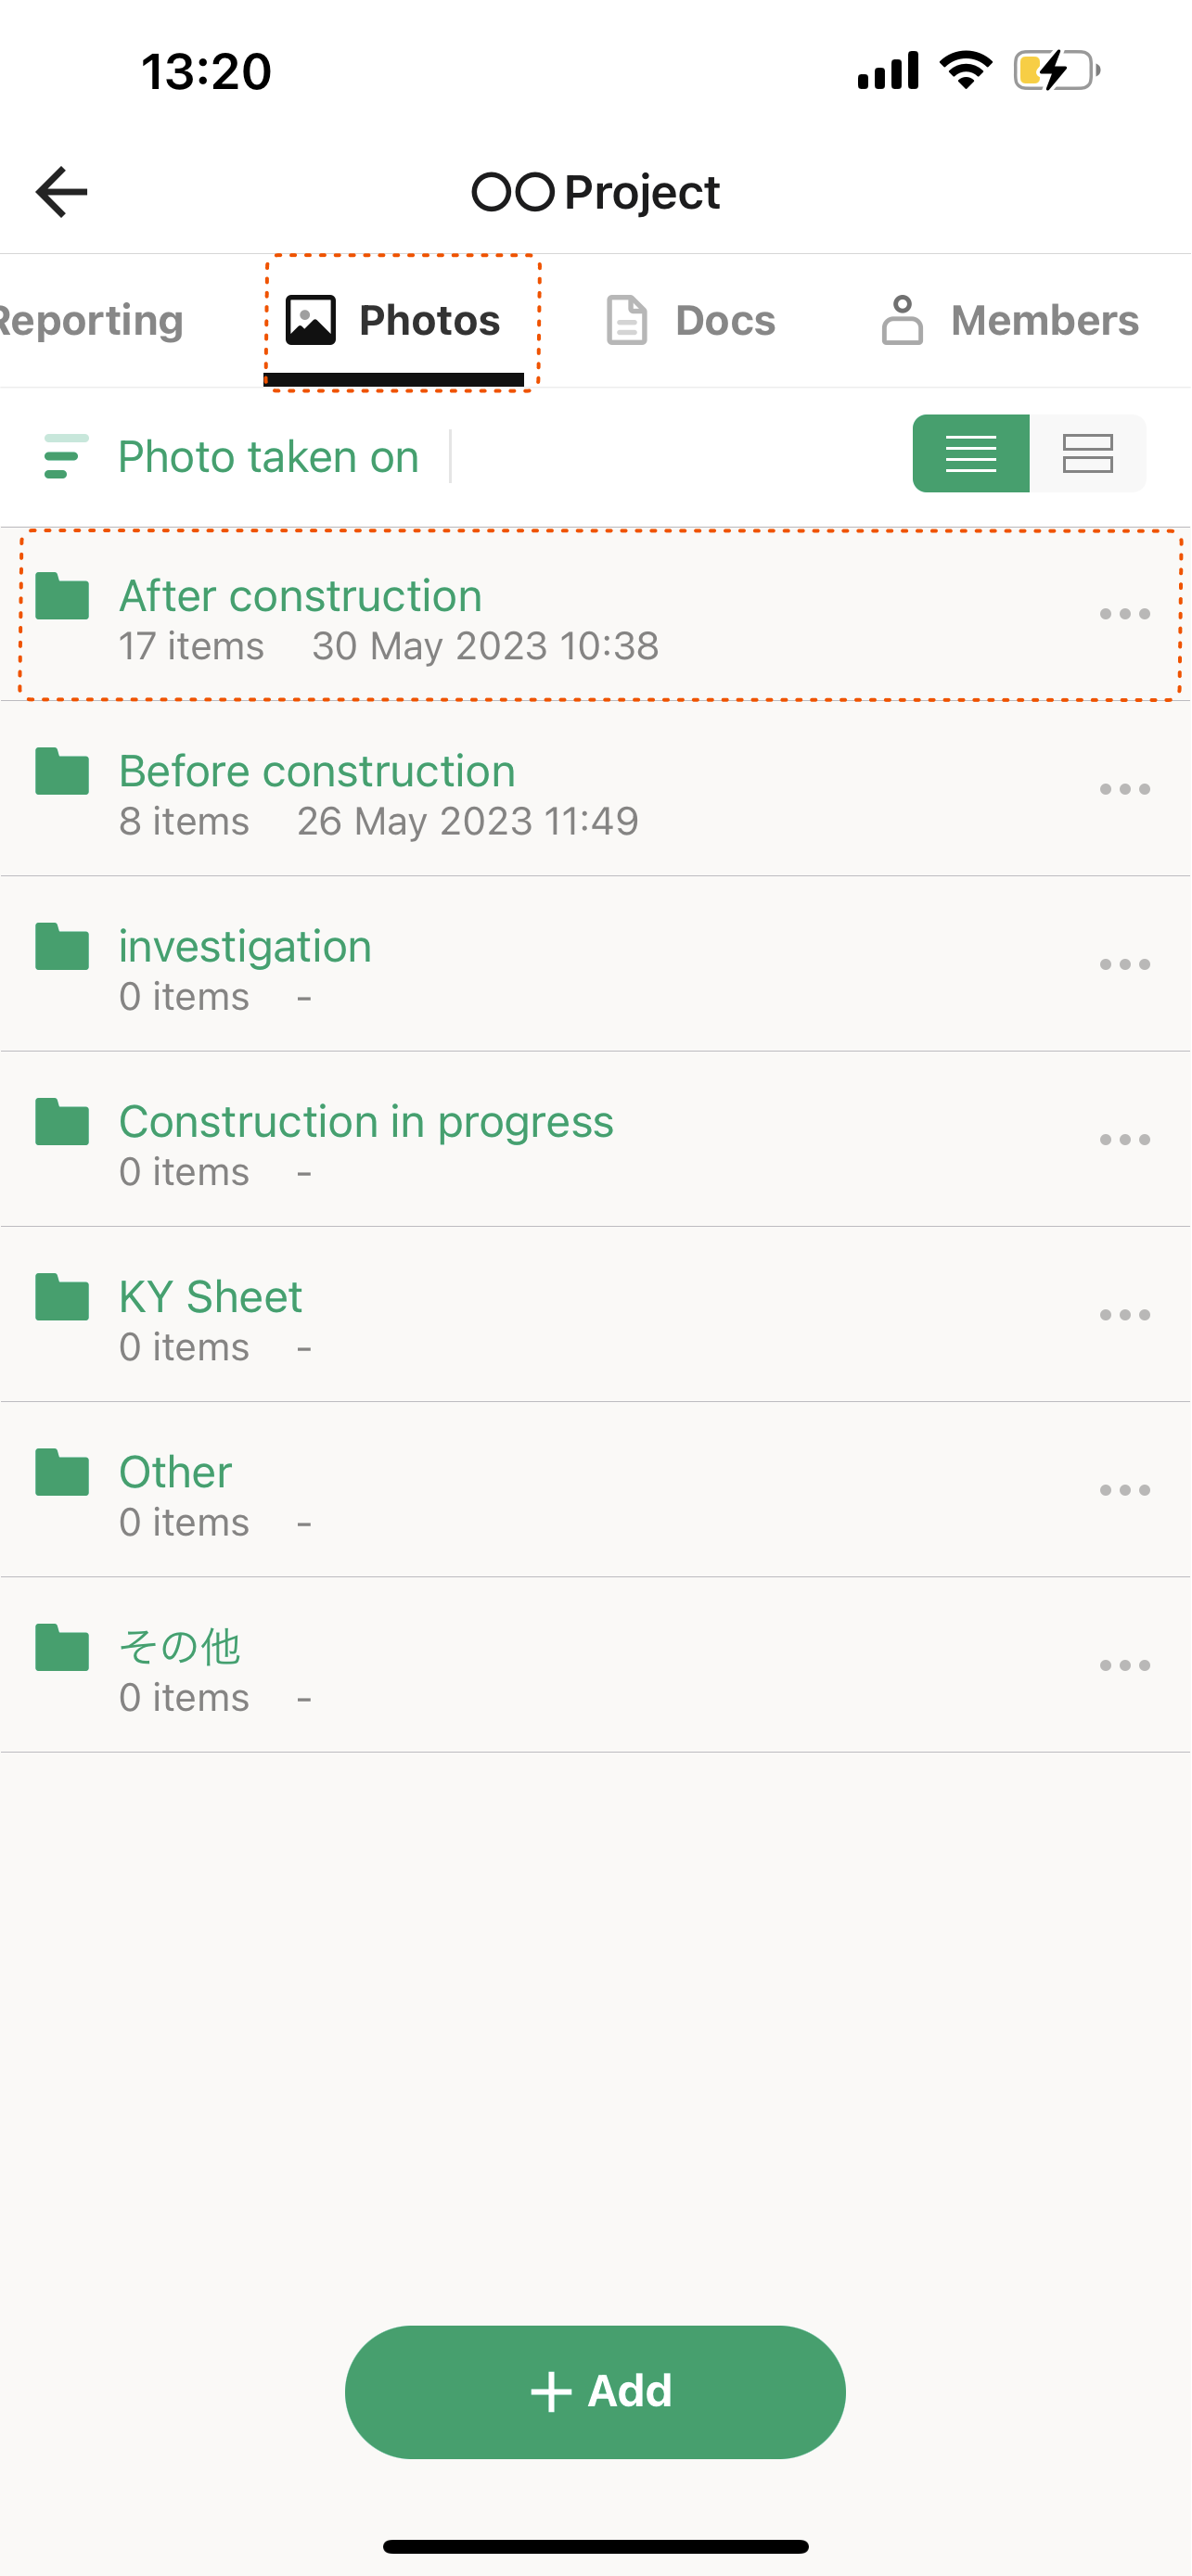Screen dimensions: 1192x2576
Task: Switch to large row view
Action: point(1087,454)
